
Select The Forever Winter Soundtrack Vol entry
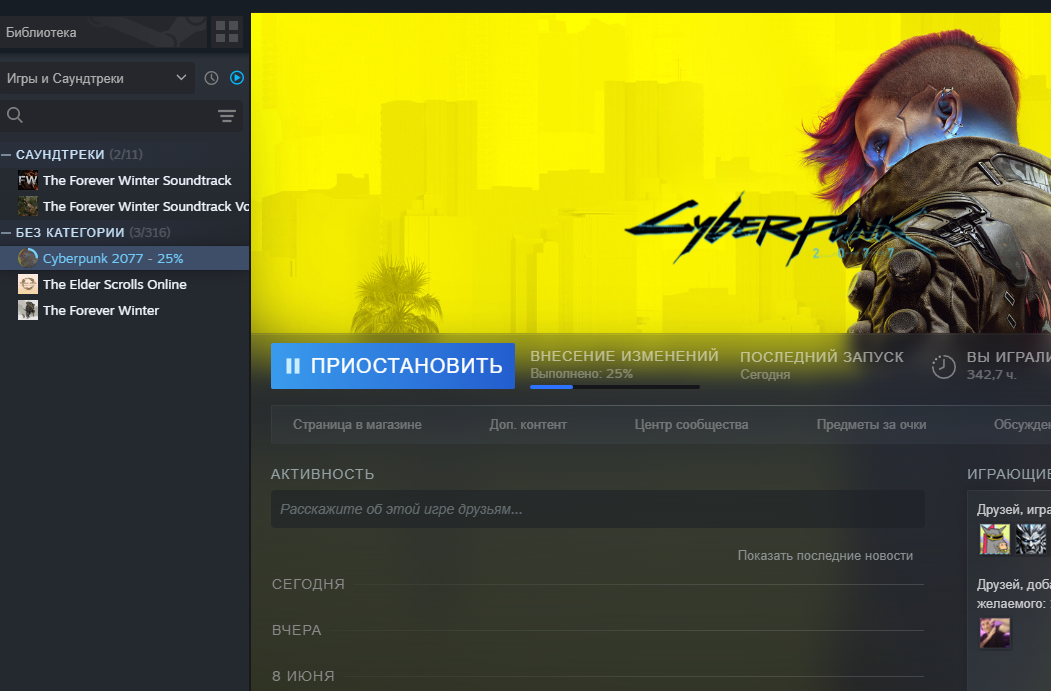pos(125,206)
